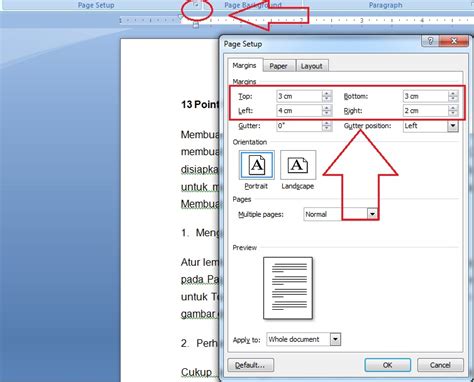The image size is (474, 382).
Task: Select Portrait orientation
Action: [257, 165]
